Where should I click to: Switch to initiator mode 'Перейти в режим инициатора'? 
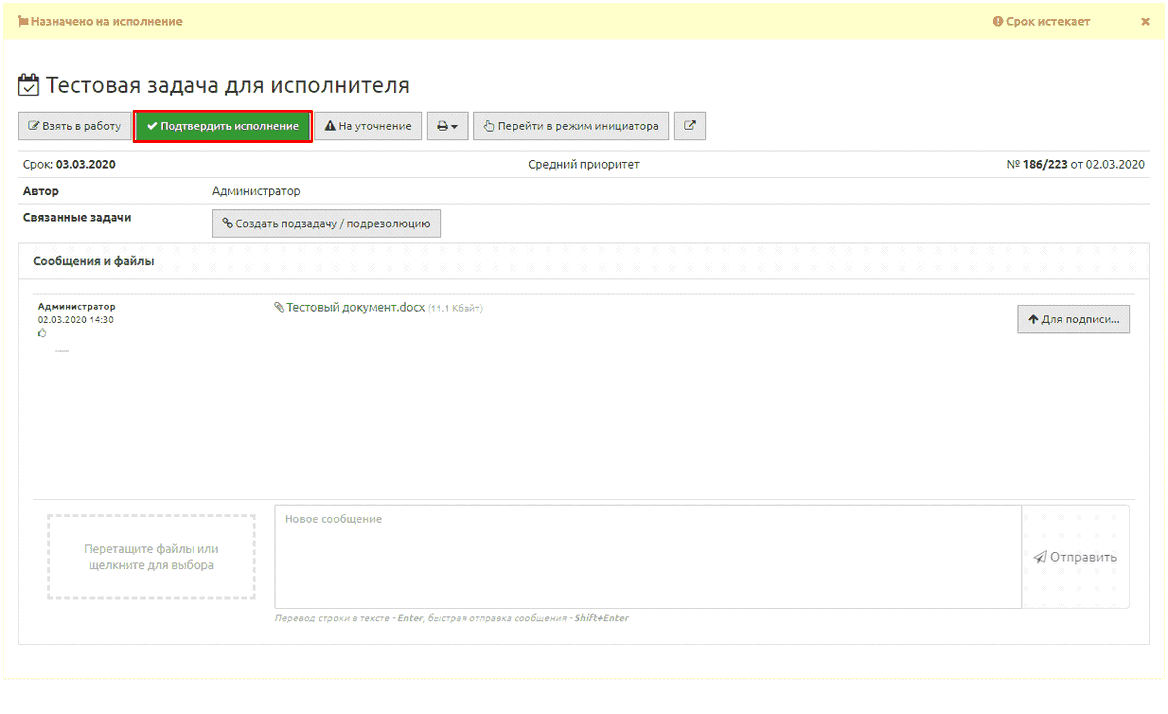(x=571, y=127)
